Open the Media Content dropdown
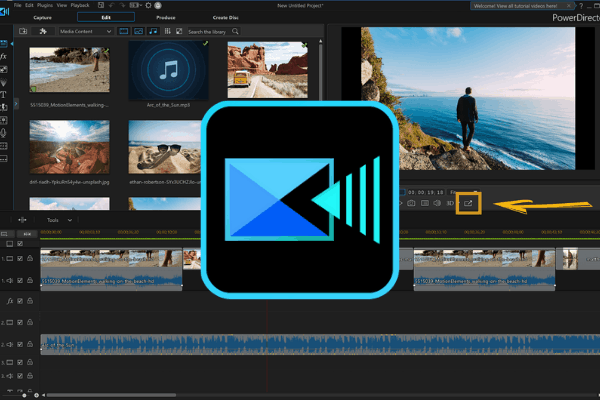600x400 pixels. point(85,31)
